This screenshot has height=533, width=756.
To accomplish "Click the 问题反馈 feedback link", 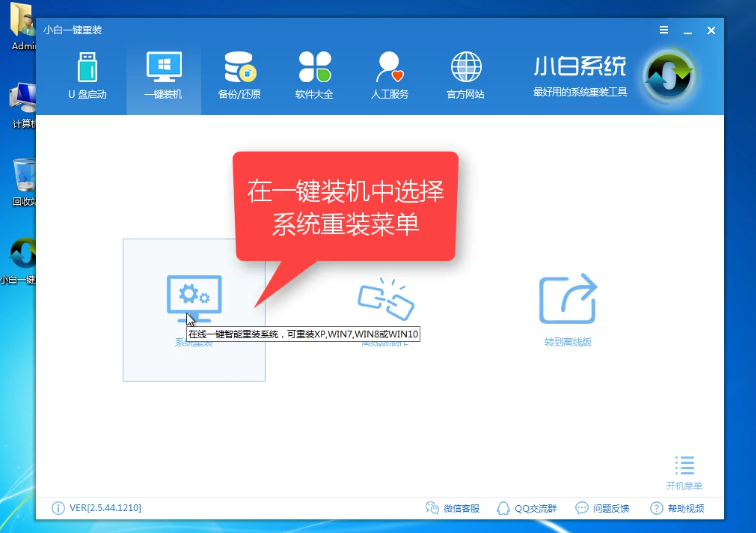I will point(602,508).
